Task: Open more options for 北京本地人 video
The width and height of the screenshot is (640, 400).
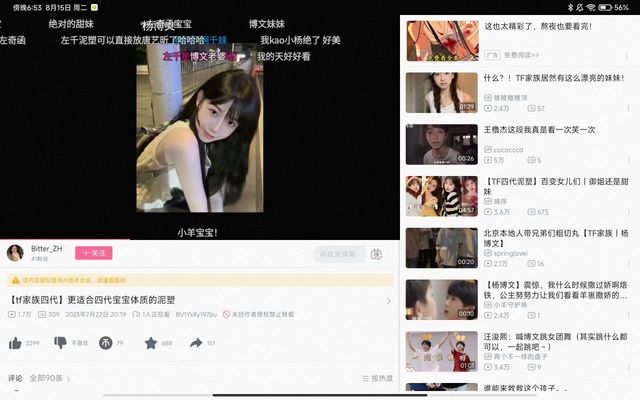Action: click(628, 264)
